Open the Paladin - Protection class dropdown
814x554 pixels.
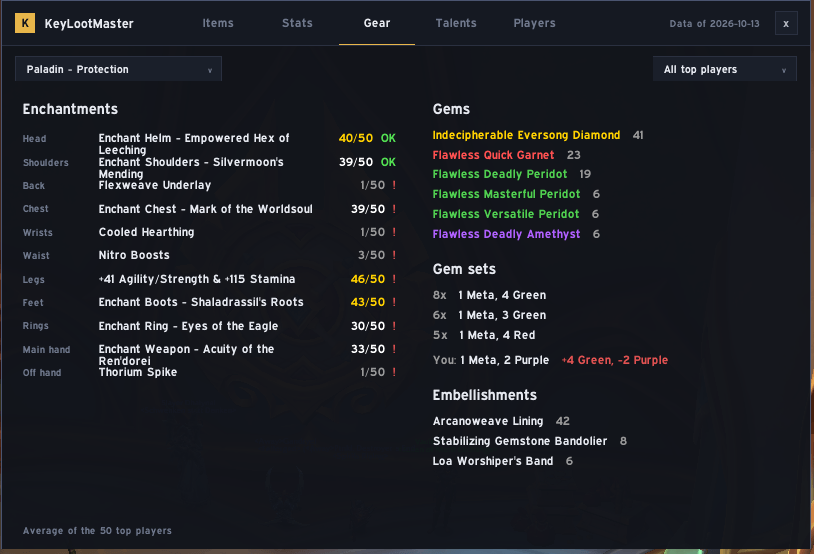click(x=118, y=69)
